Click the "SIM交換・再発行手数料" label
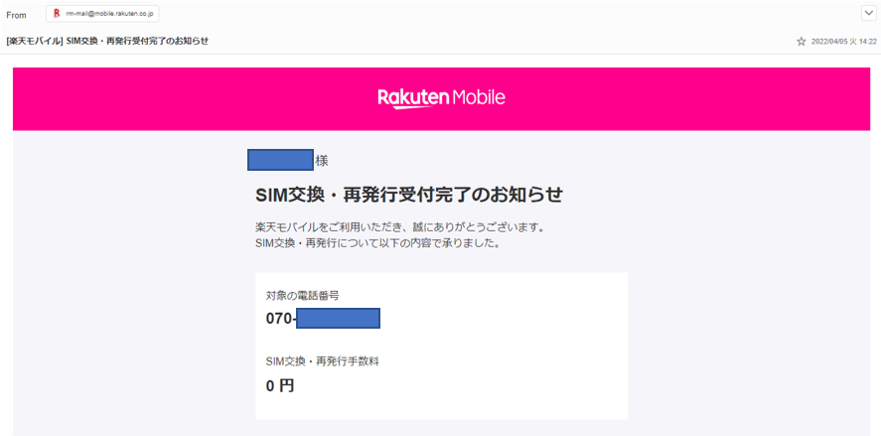Screen dimensions: 881x436 click(x=322, y=361)
